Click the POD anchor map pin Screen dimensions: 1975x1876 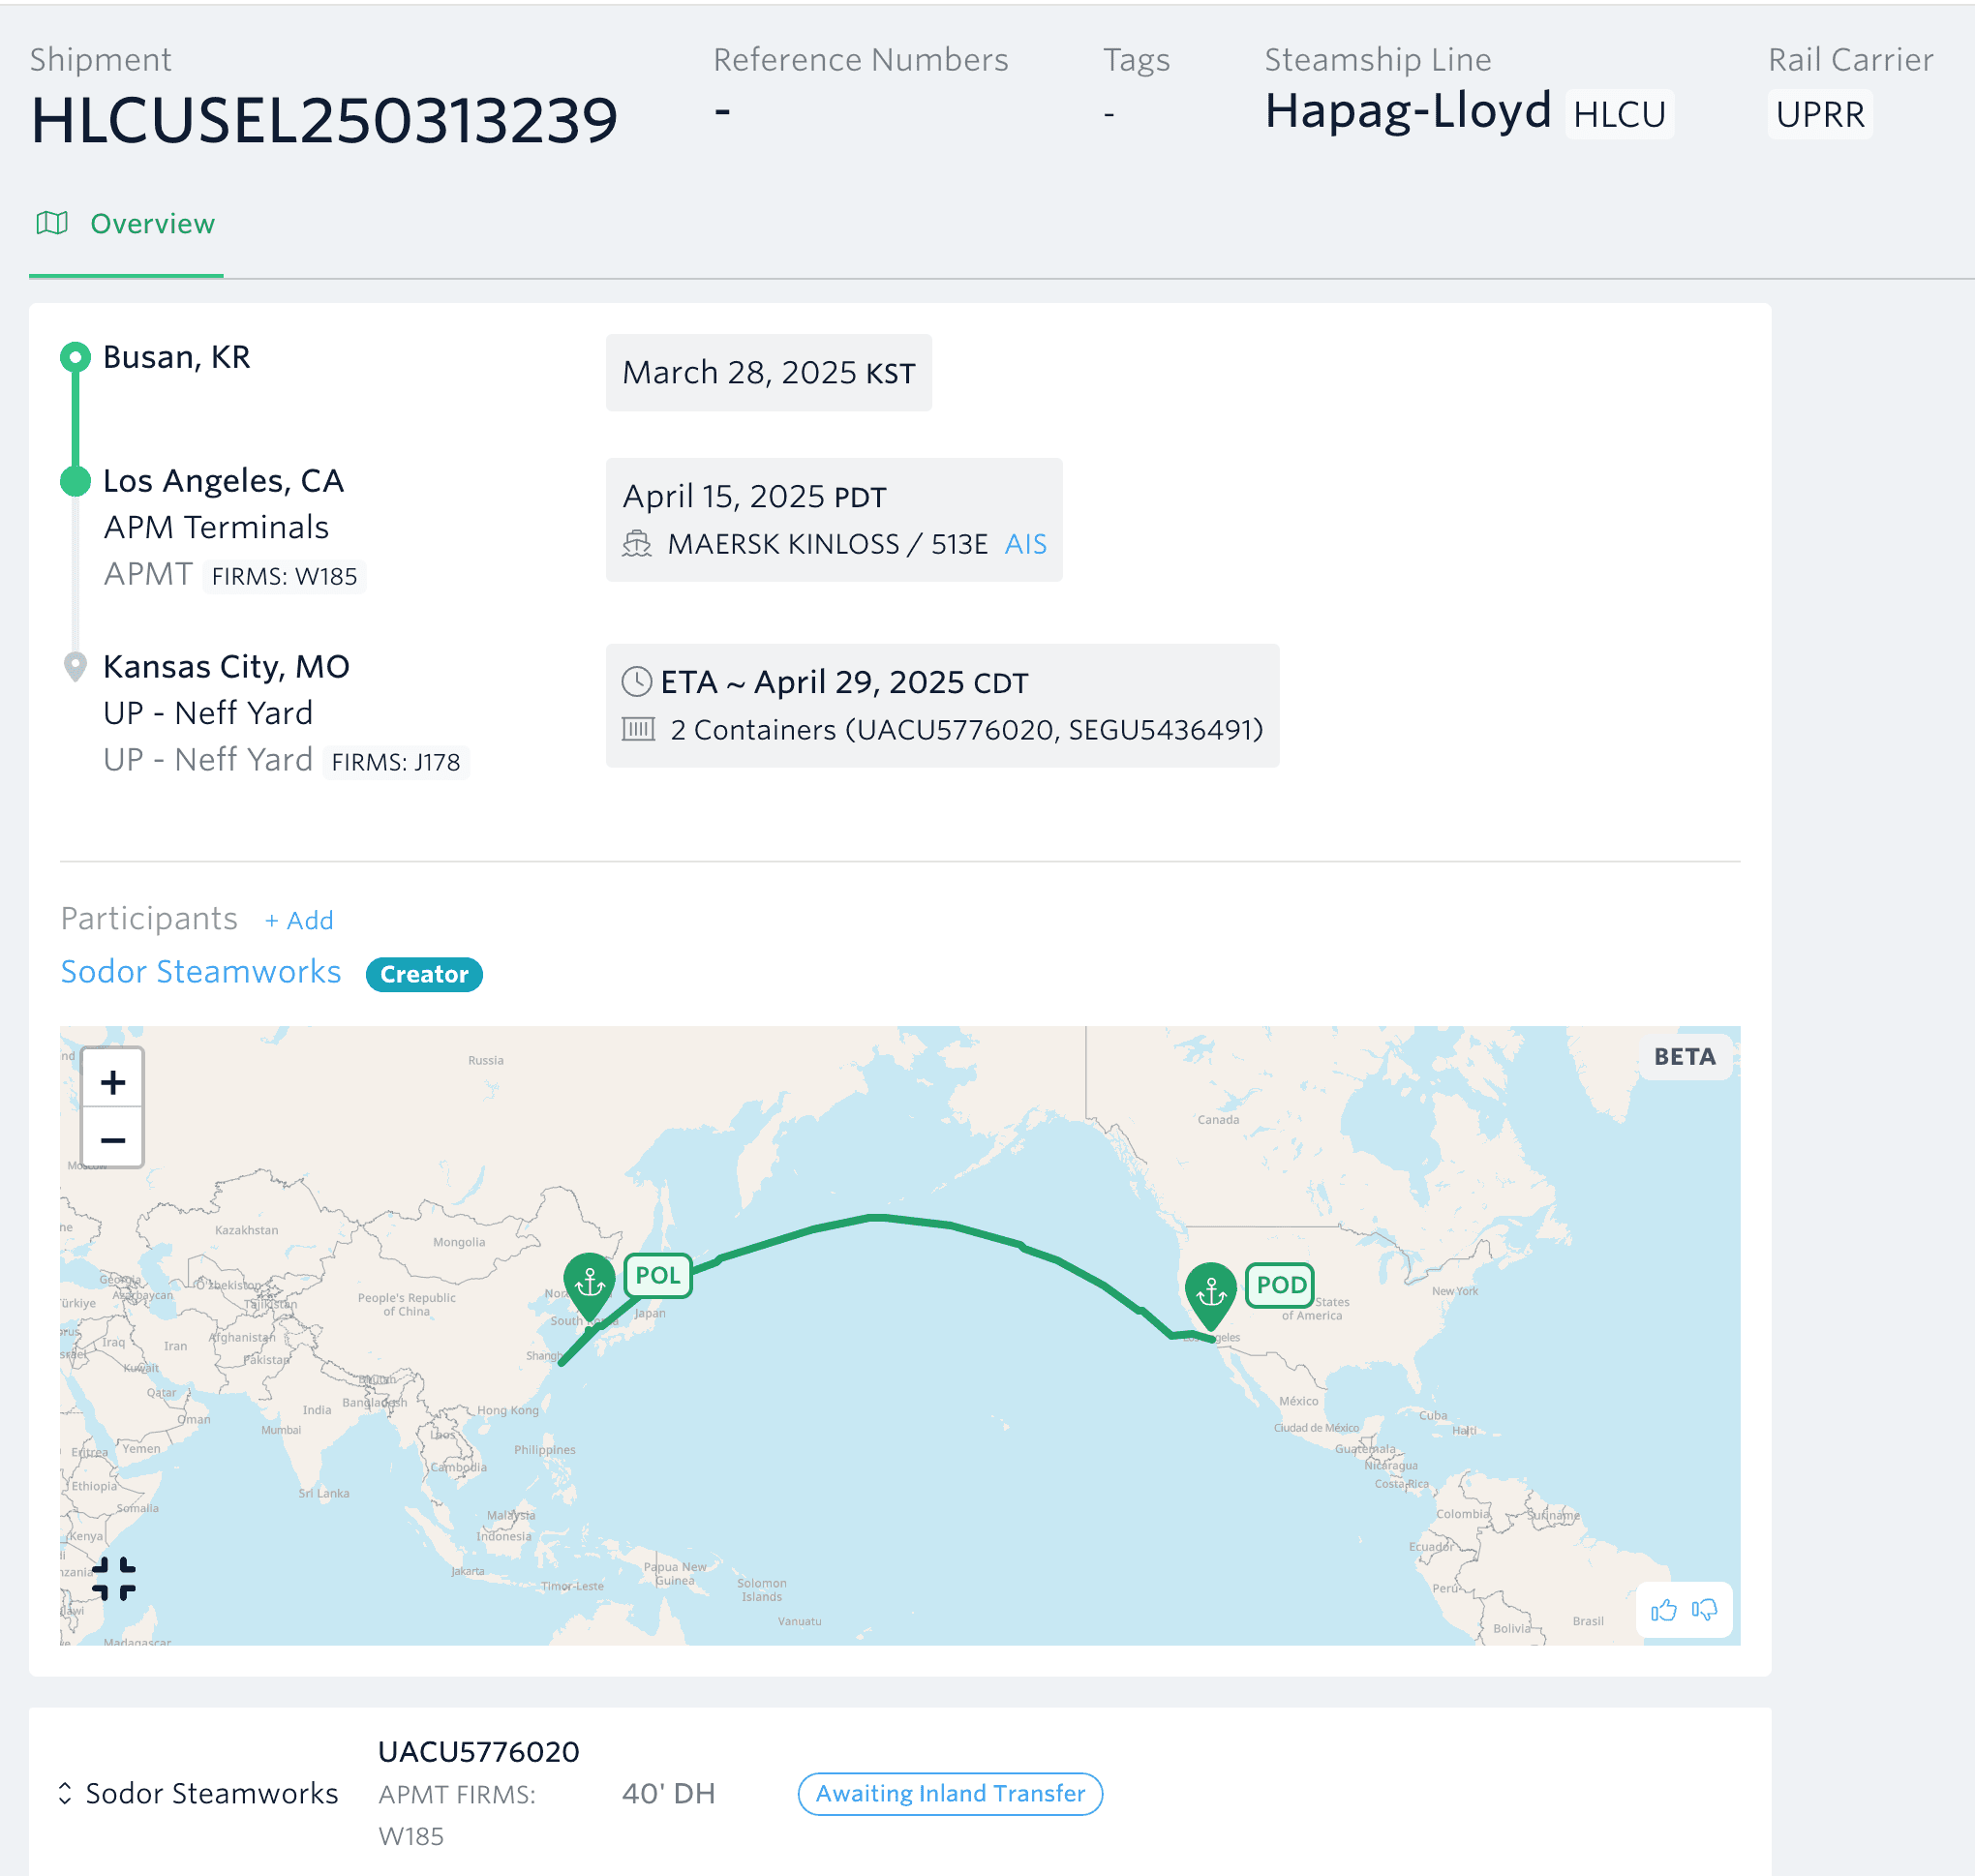pos(1211,1294)
